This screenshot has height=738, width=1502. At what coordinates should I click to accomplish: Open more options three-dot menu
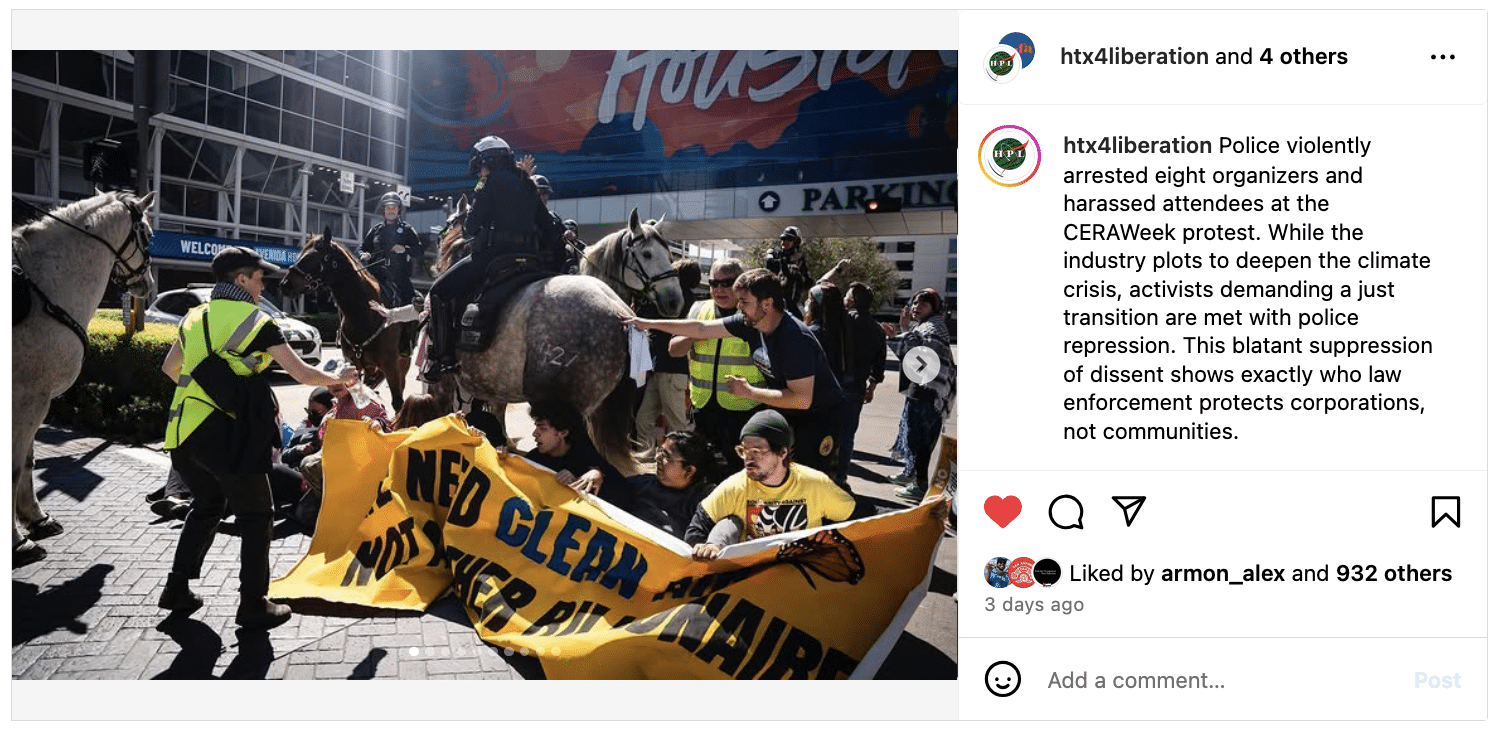pyautogui.click(x=1443, y=57)
